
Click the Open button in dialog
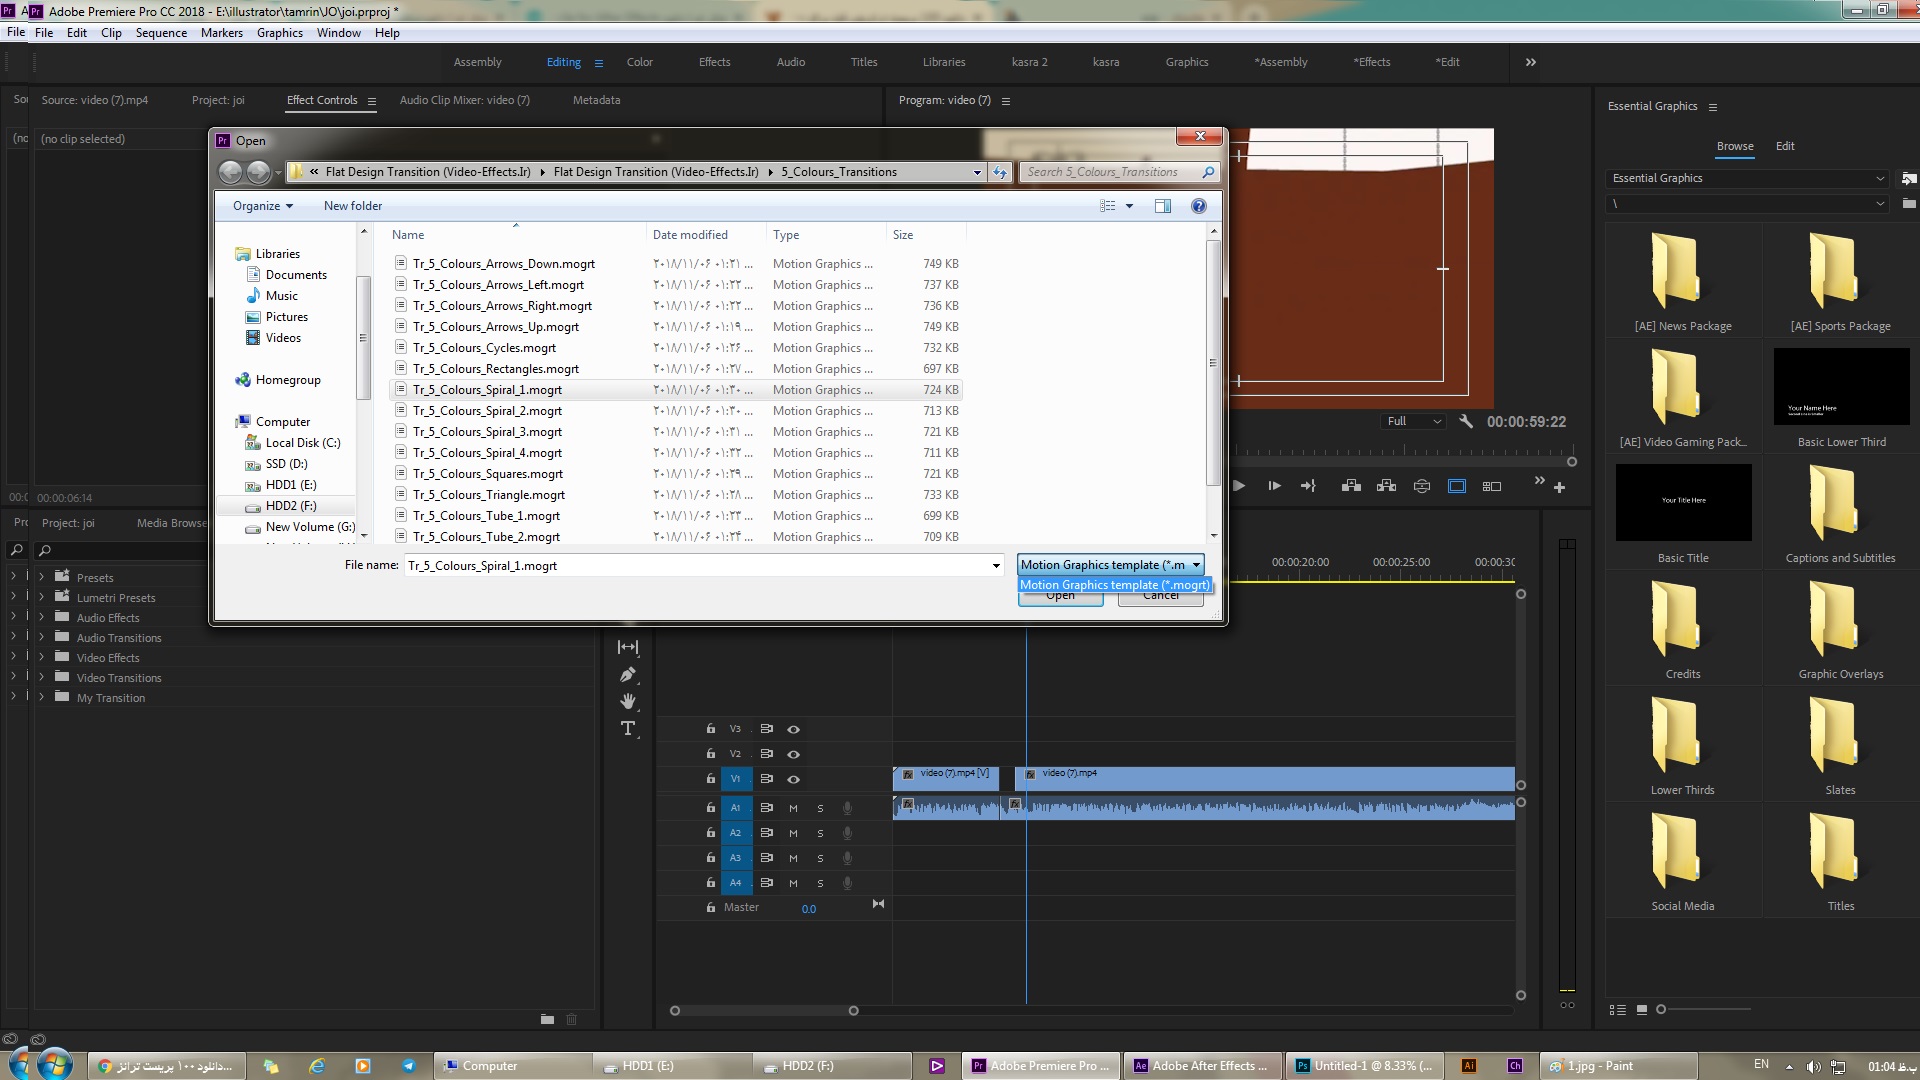pos(1060,595)
